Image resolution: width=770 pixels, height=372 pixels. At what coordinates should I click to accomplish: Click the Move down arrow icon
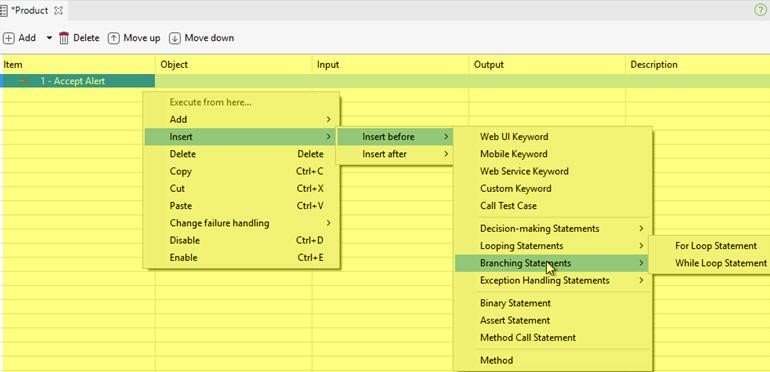pyautogui.click(x=175, y=38)
